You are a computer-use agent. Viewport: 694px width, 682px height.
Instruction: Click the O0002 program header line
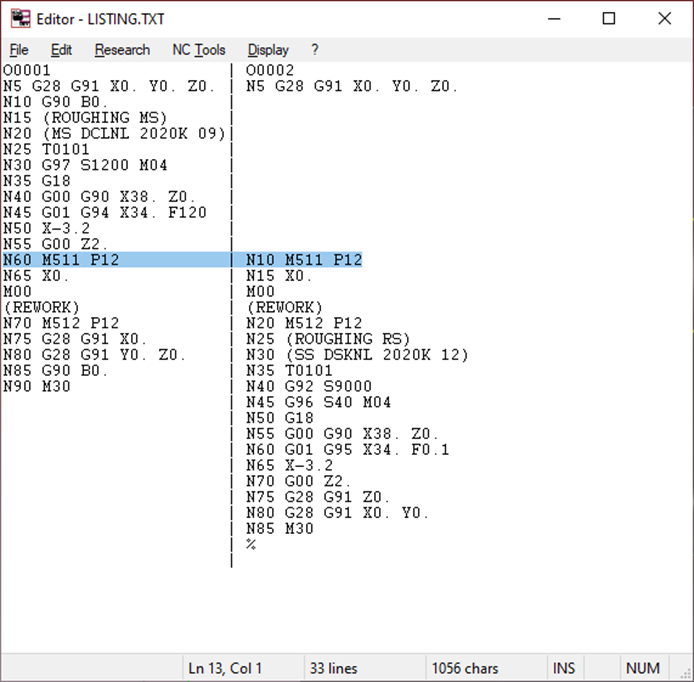point(270,71)
